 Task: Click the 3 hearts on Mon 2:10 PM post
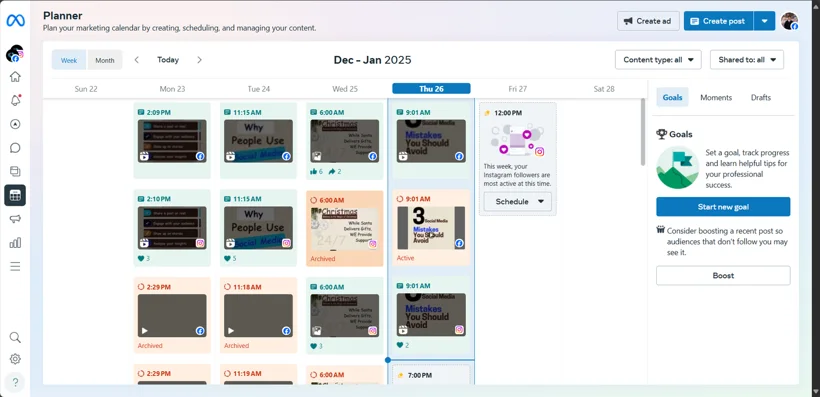144,258
